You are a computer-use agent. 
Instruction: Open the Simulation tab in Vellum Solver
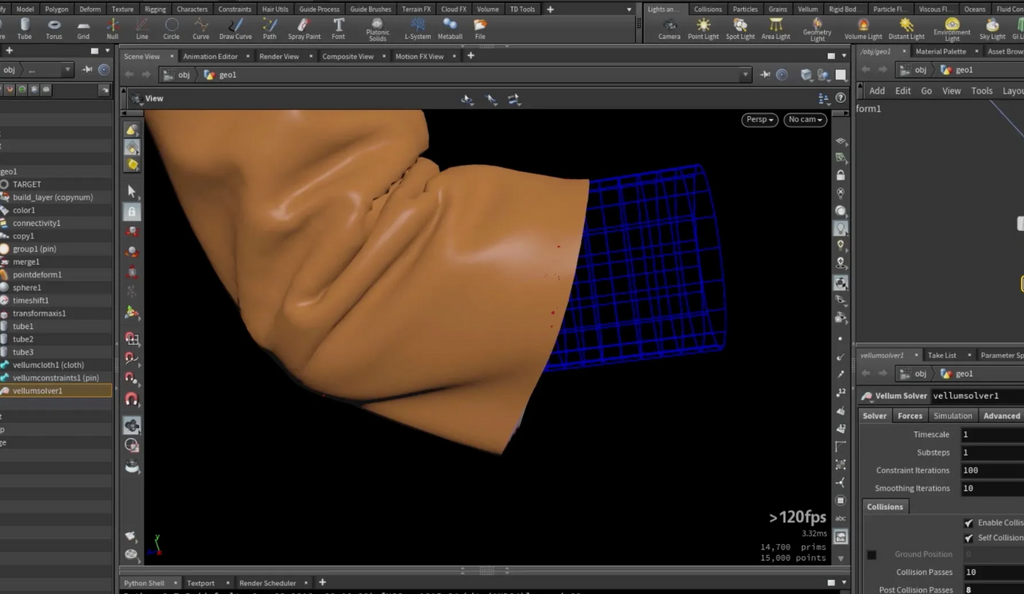click(x=952, y=415)
